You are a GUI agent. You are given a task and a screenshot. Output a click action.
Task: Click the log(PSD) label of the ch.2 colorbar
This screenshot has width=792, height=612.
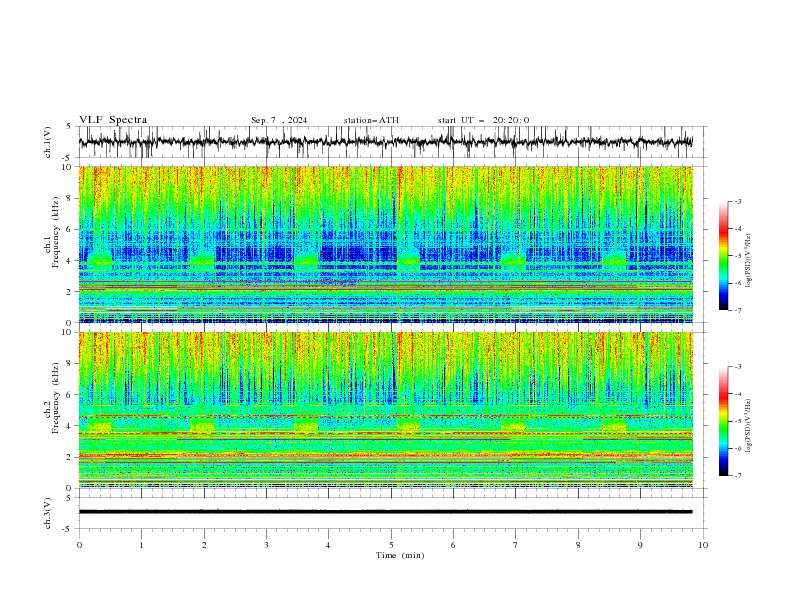coord(749,426)
